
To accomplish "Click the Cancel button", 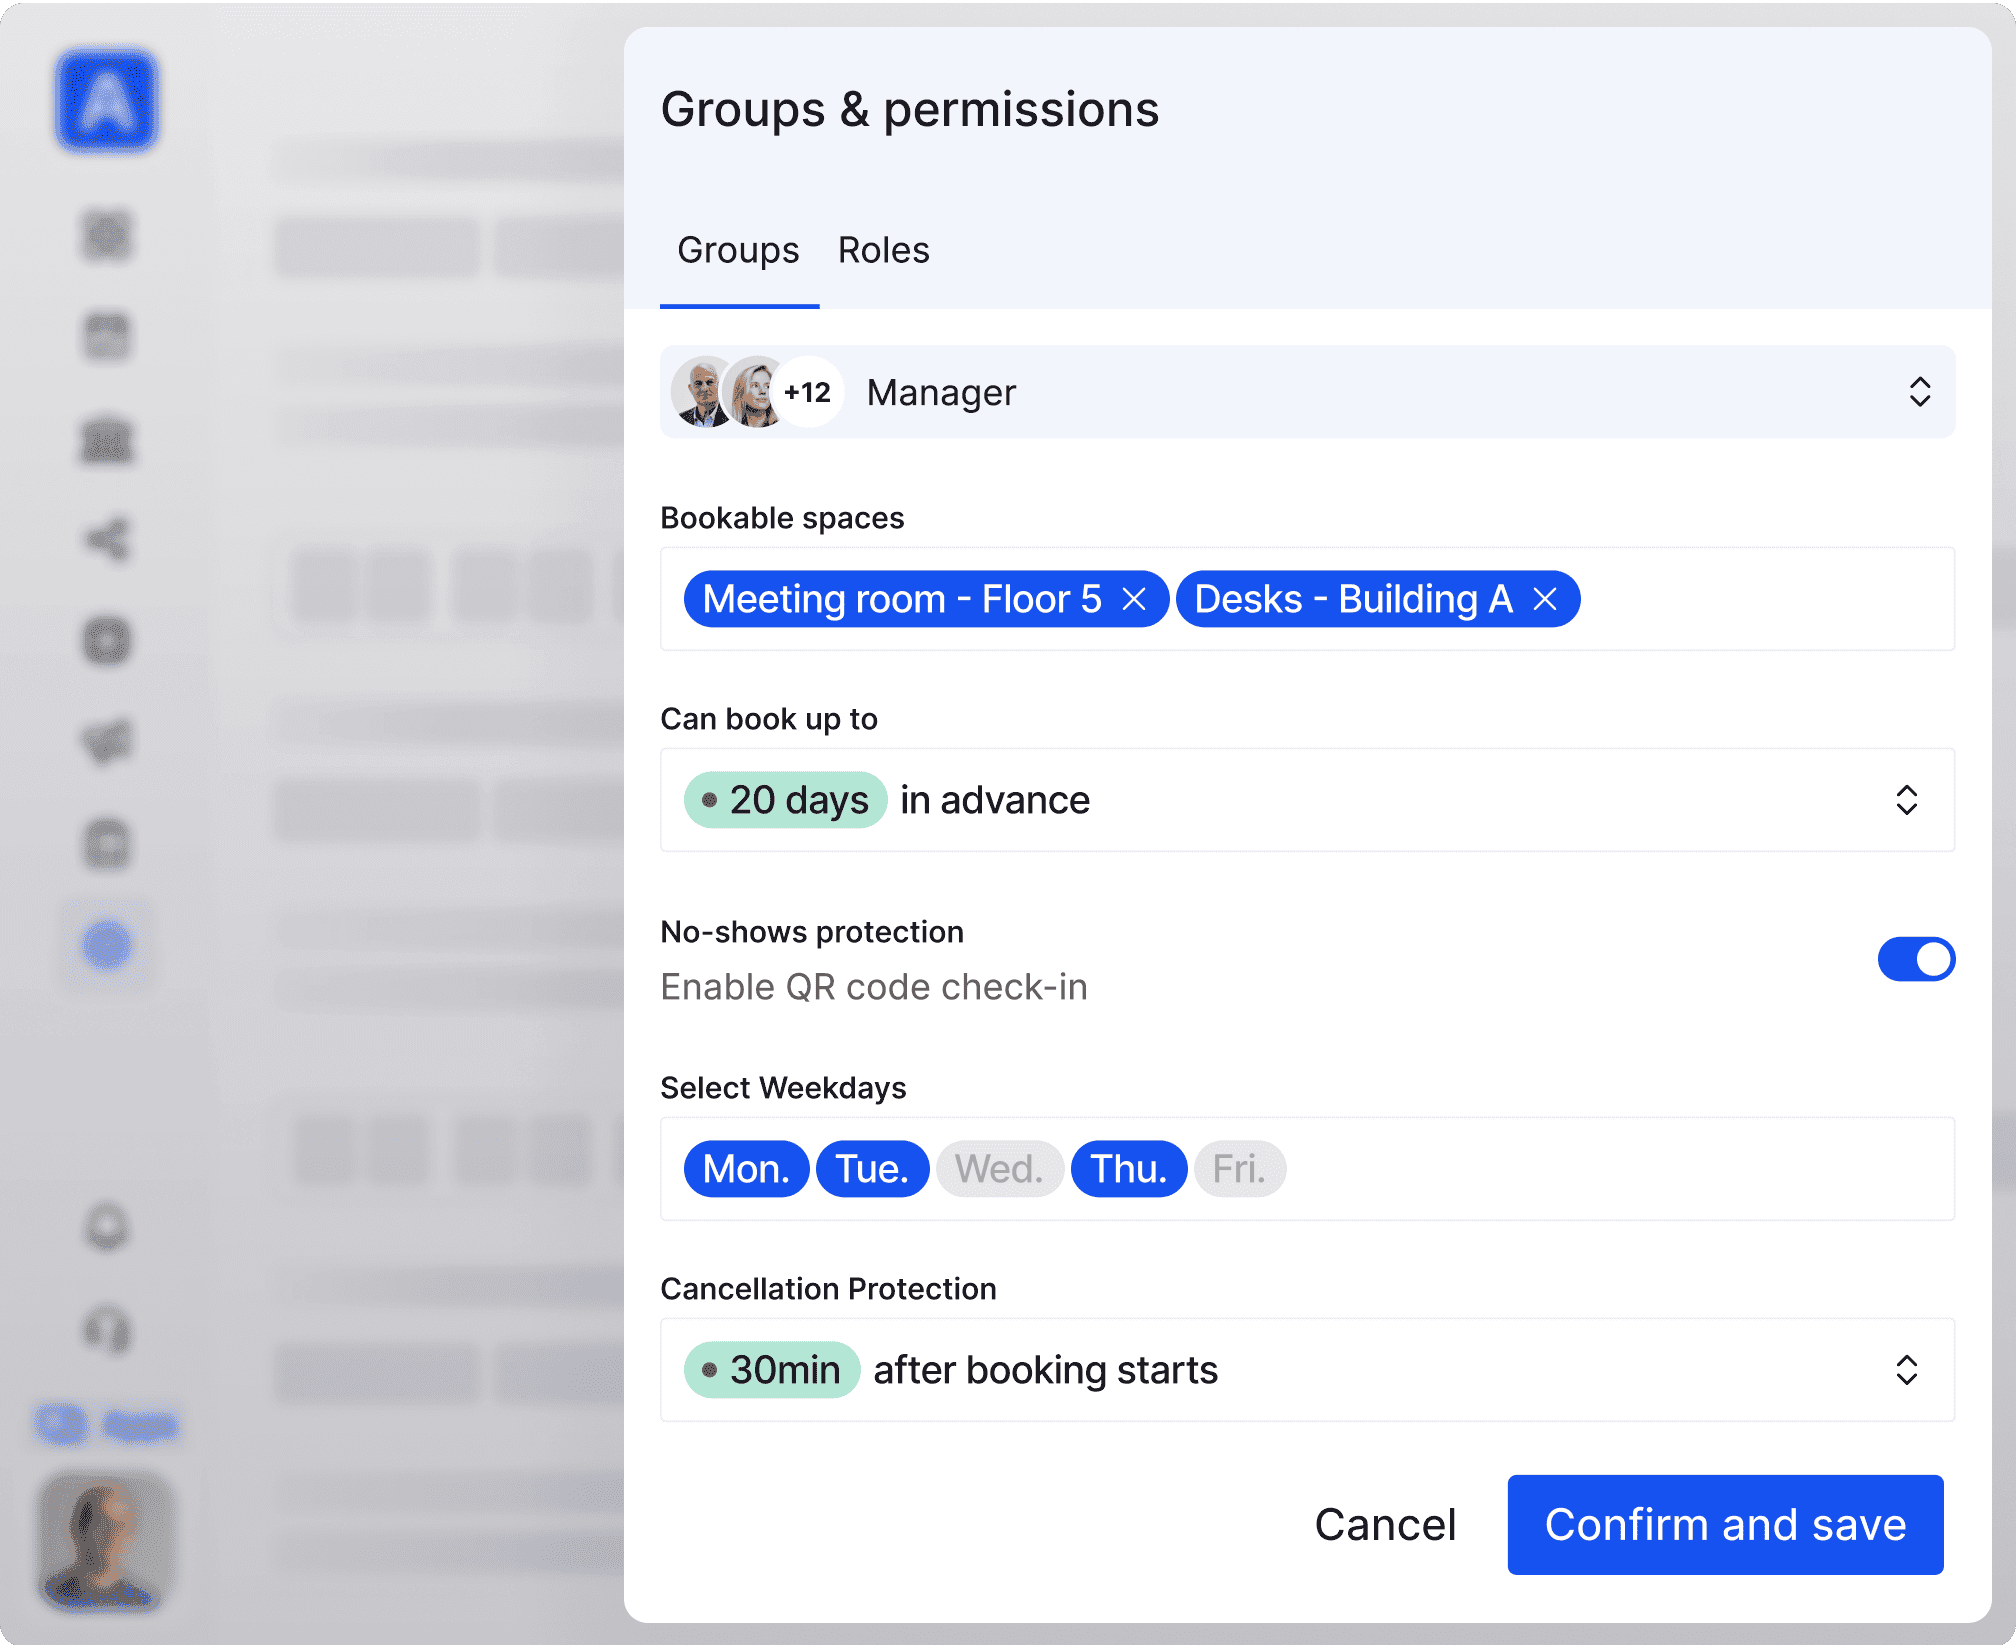I will pos(1384,1525).
